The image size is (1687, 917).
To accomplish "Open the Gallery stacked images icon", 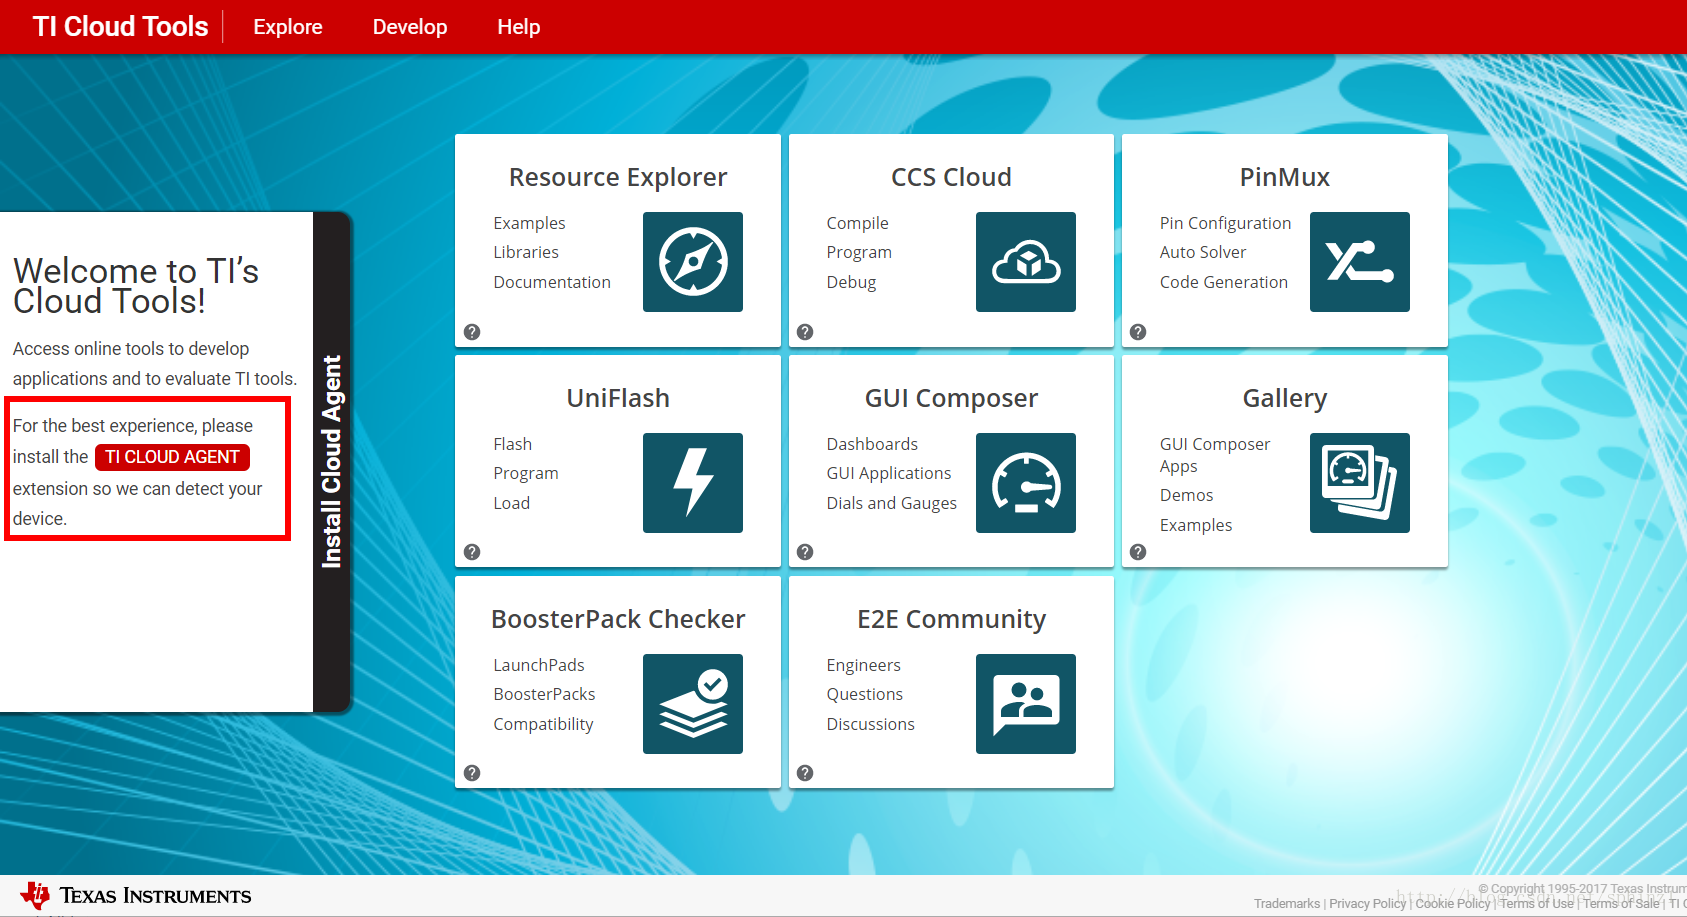I will click(1360, 483).
